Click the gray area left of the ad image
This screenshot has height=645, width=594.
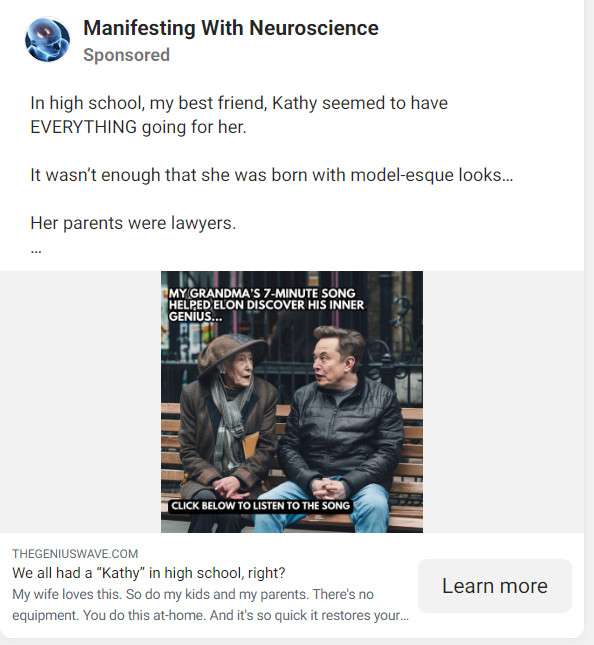click(x=80, y=402)
